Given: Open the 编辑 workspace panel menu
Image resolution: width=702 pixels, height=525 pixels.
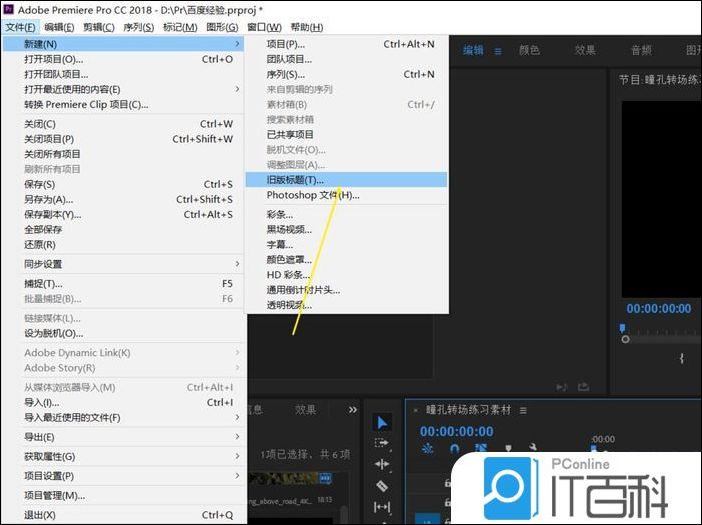Looking at the screenshot, I should (499, 50).
